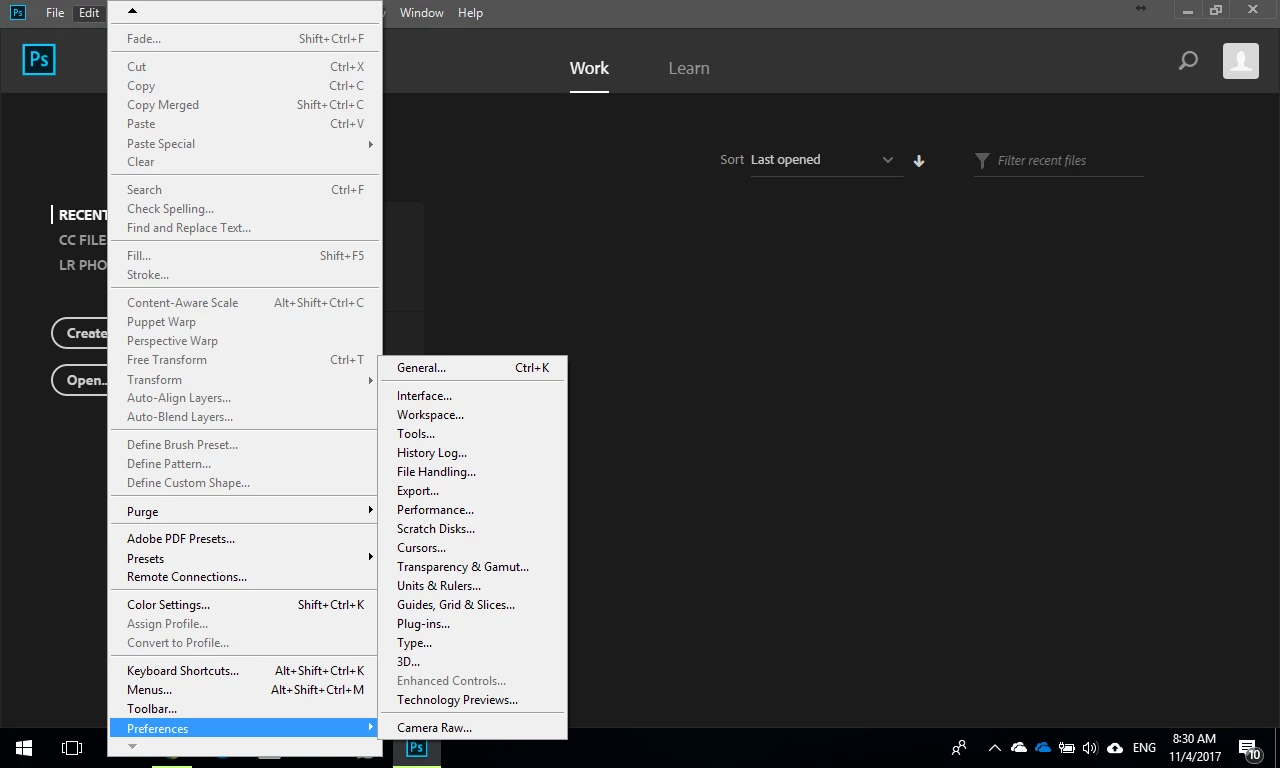Screen dimensions: 1280x768
Task: Expand the Purge submenu
Action: coord(245,511)
